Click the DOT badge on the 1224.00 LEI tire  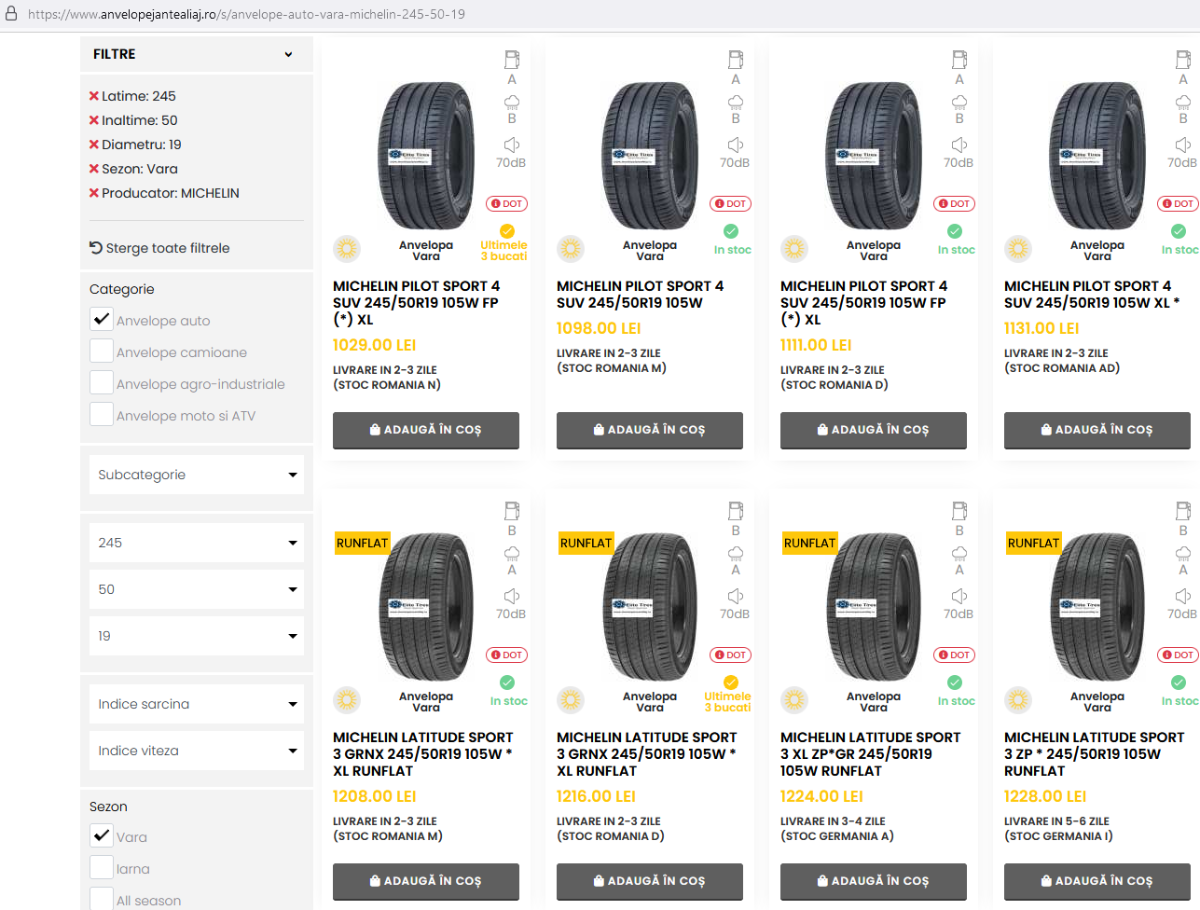[955, 655]
